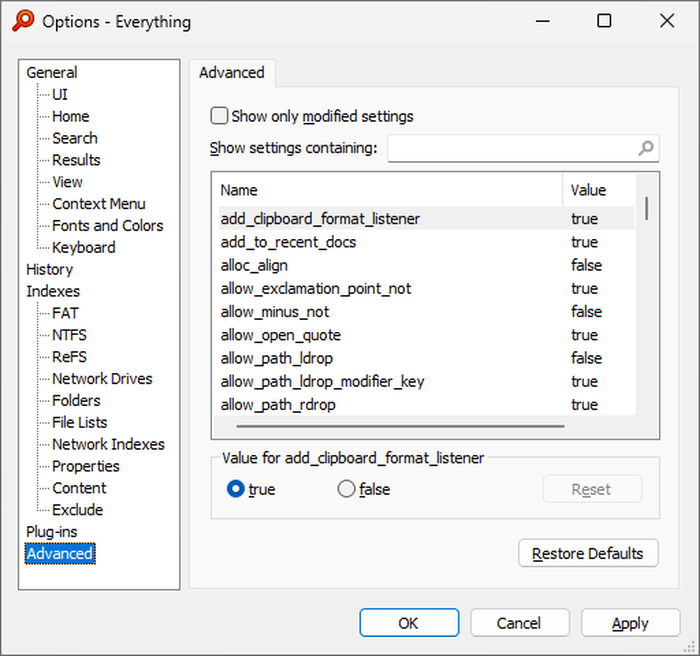Open FAT index settings
This screenshot has width=700, height=656.
click(65, 313)
